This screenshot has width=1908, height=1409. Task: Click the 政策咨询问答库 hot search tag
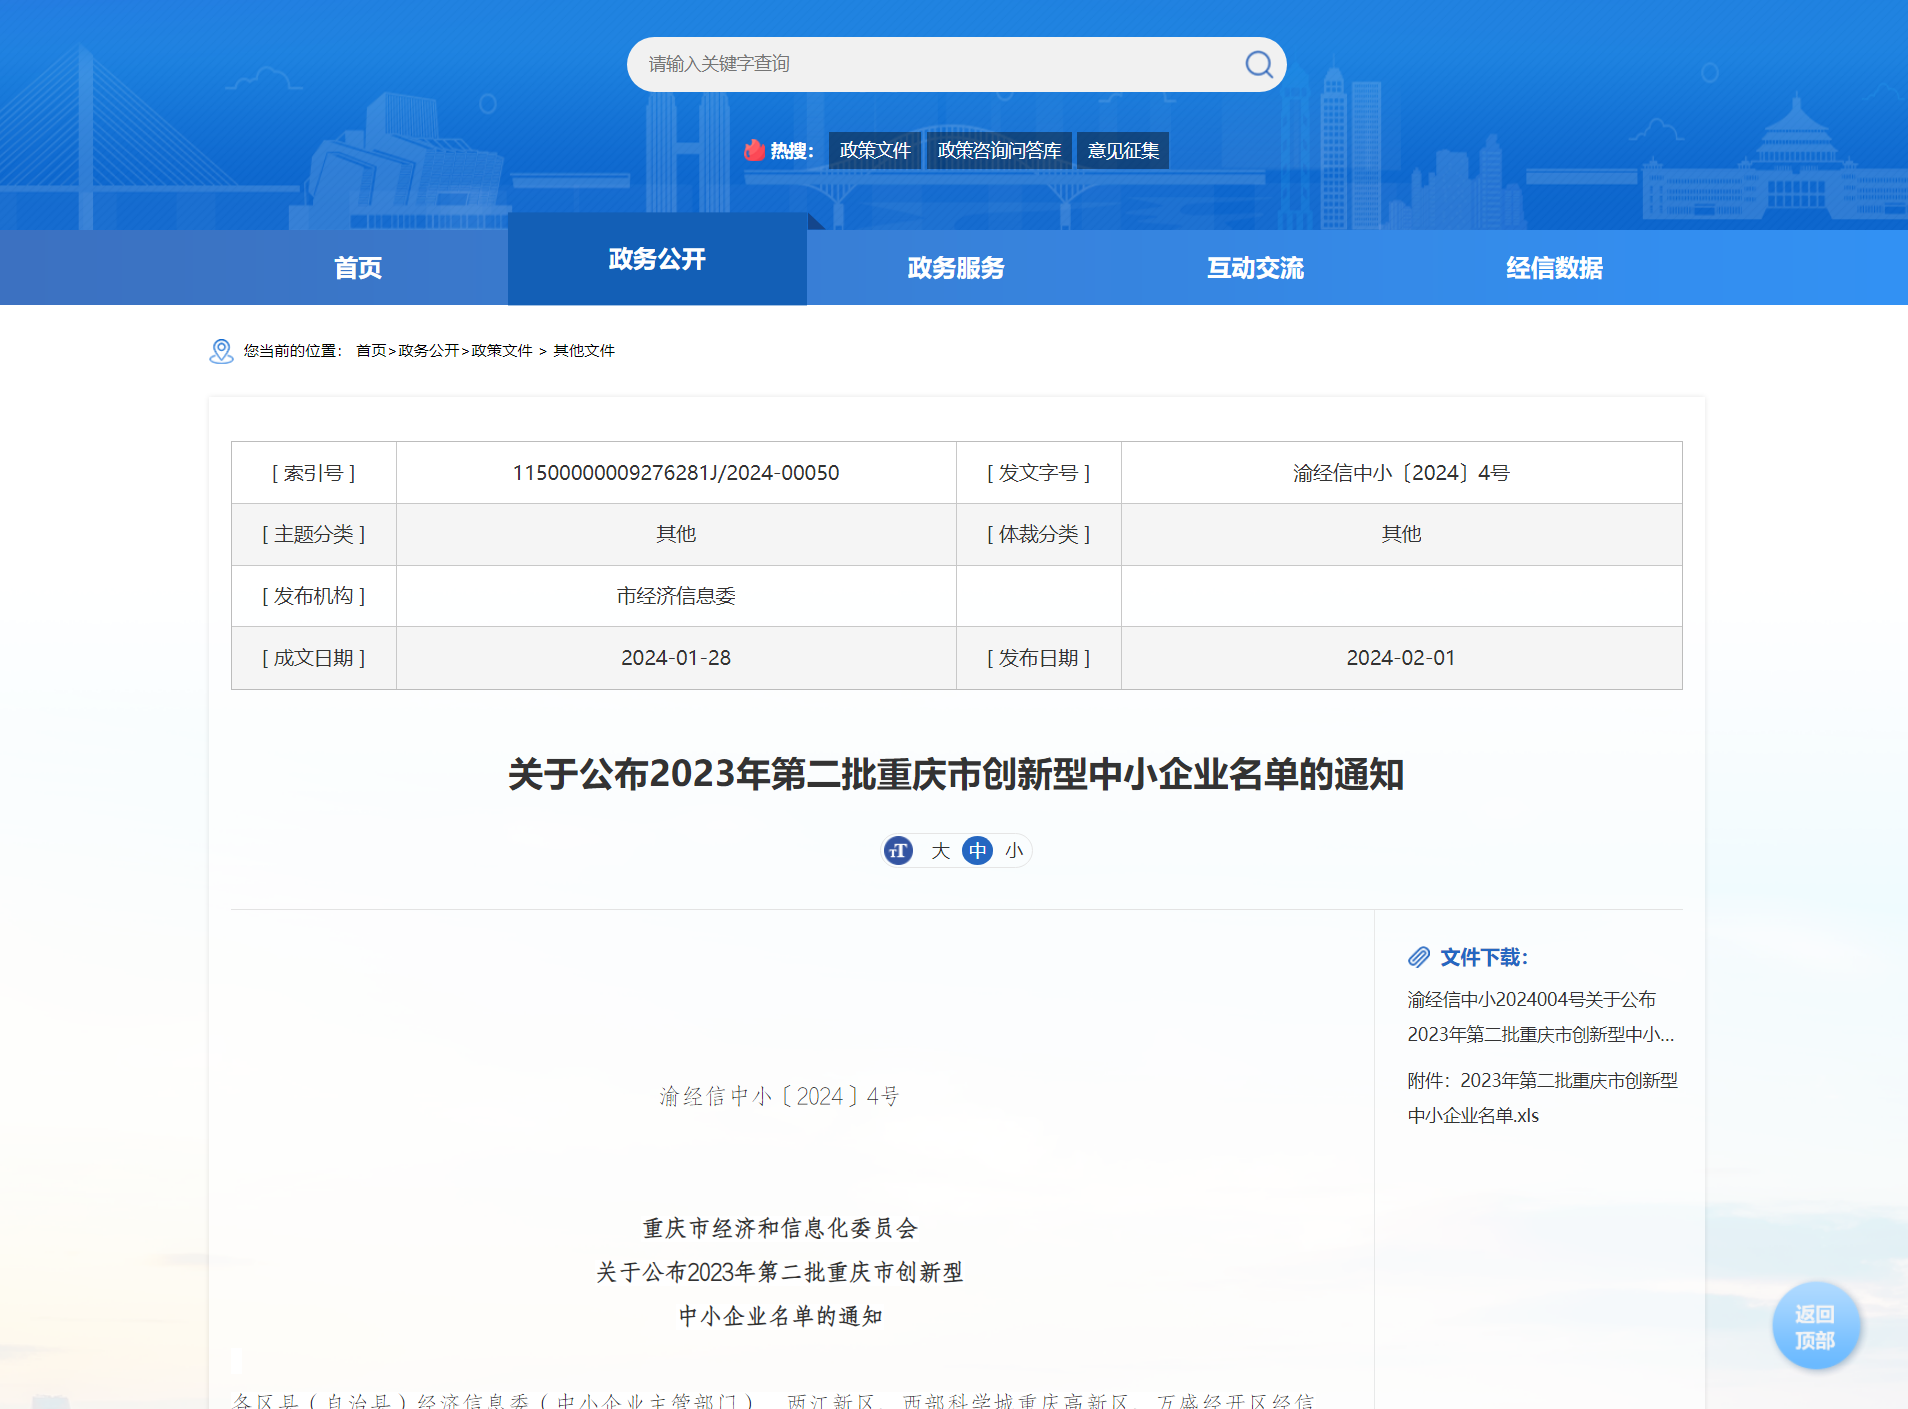click(998, 151)
